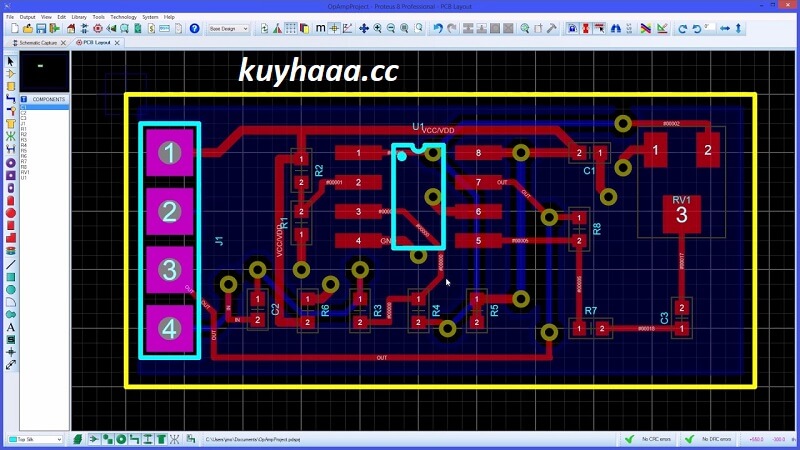
Task: Open the Technology menu
Action: click(x=123, y=17)
